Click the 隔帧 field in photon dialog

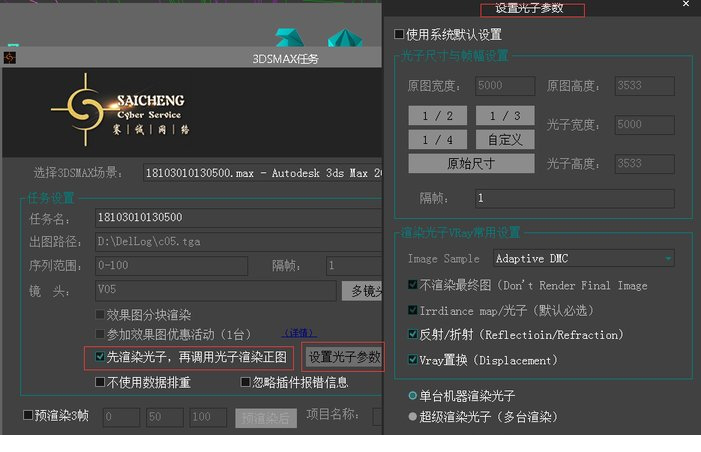[574, 198]
